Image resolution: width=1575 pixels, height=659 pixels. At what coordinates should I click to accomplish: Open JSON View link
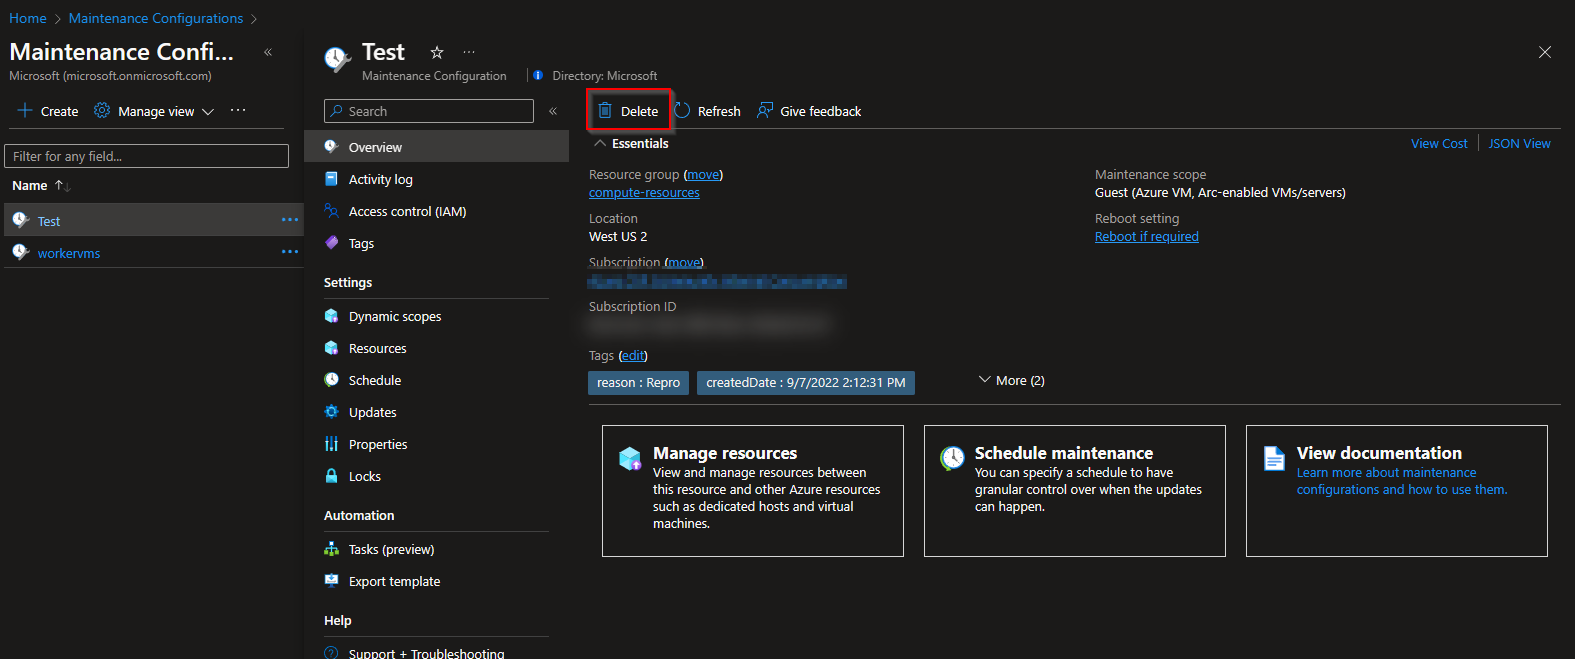click(1519, 143)
